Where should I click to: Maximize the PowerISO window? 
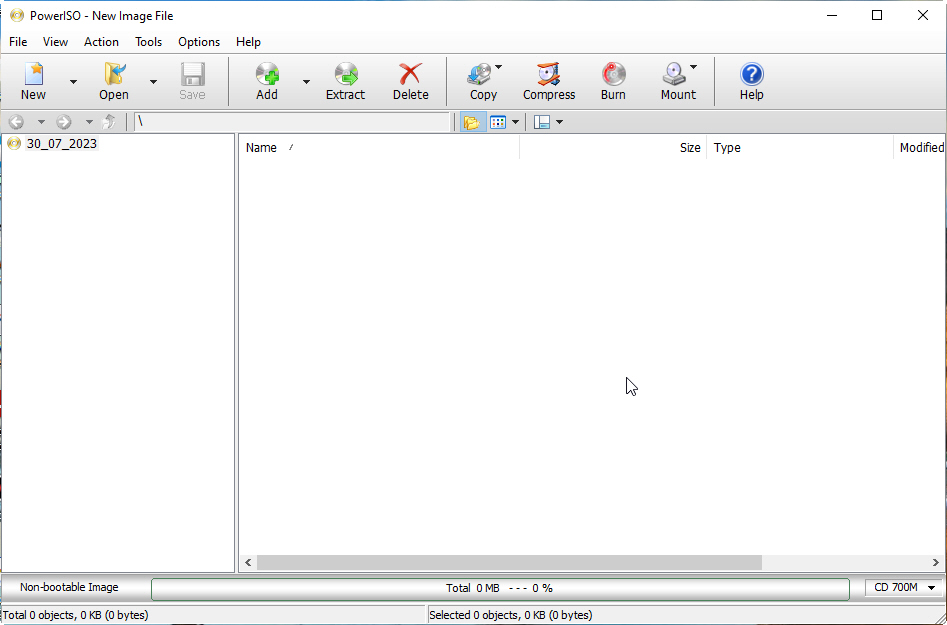(x=877, y=16)
